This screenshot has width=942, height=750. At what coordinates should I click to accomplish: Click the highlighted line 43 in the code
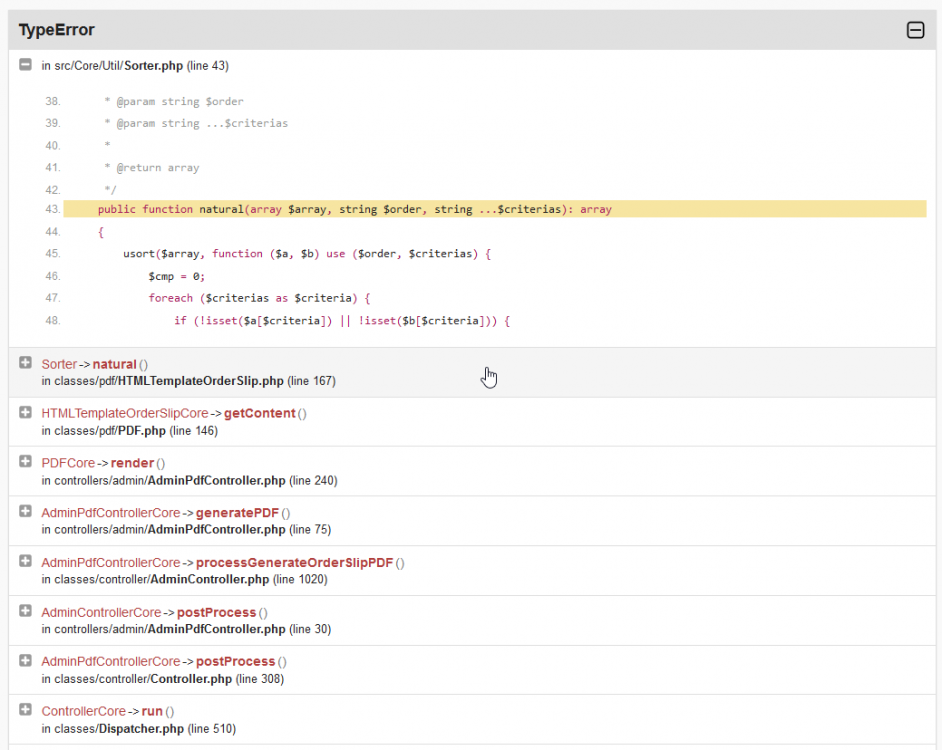[x=350, y=209]
